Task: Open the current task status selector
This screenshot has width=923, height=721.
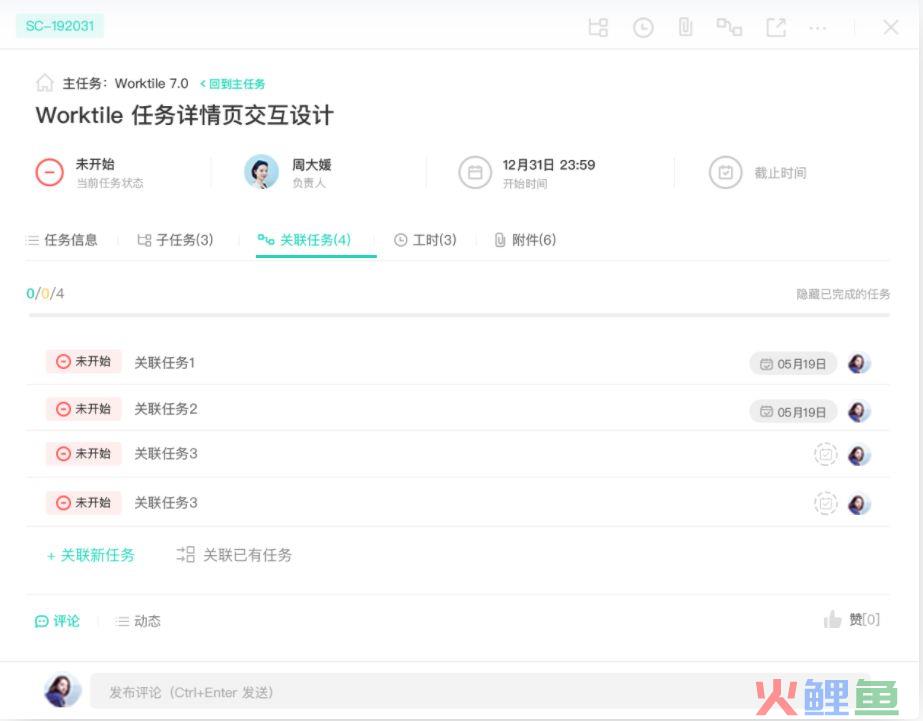Action: pyautogui.click(x=90, y=172)
